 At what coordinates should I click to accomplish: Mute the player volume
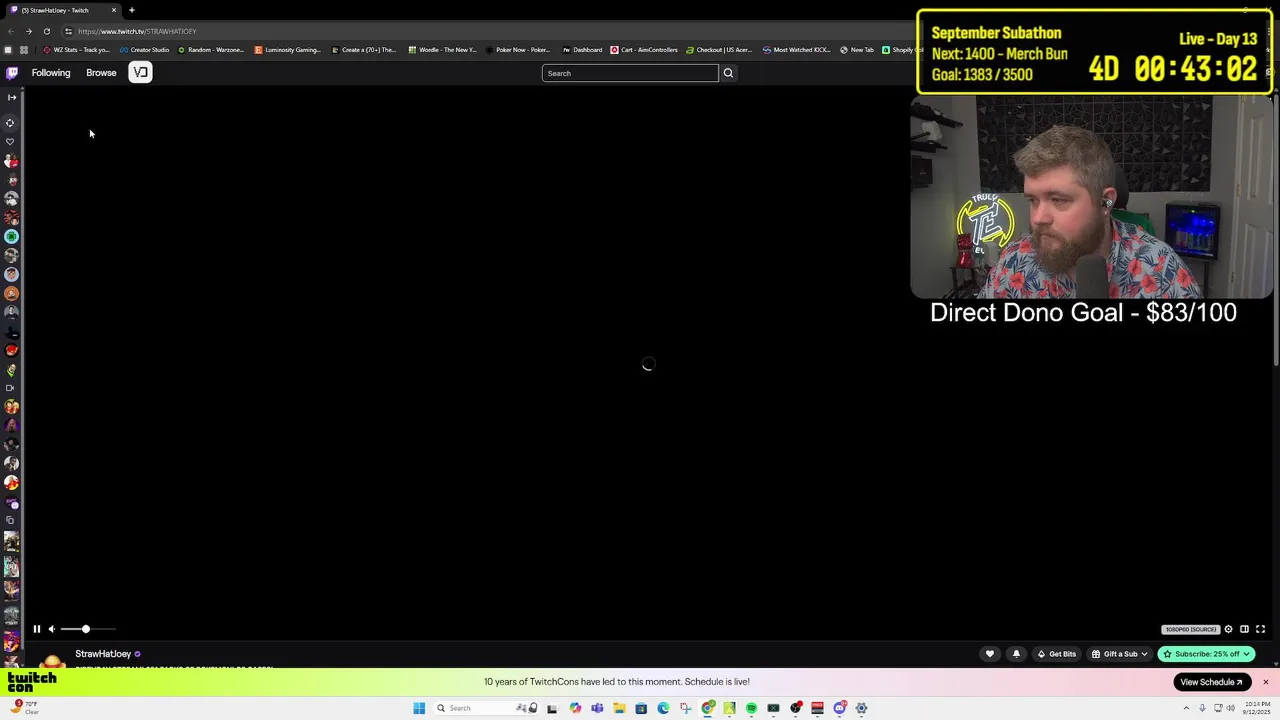[52, 629]
